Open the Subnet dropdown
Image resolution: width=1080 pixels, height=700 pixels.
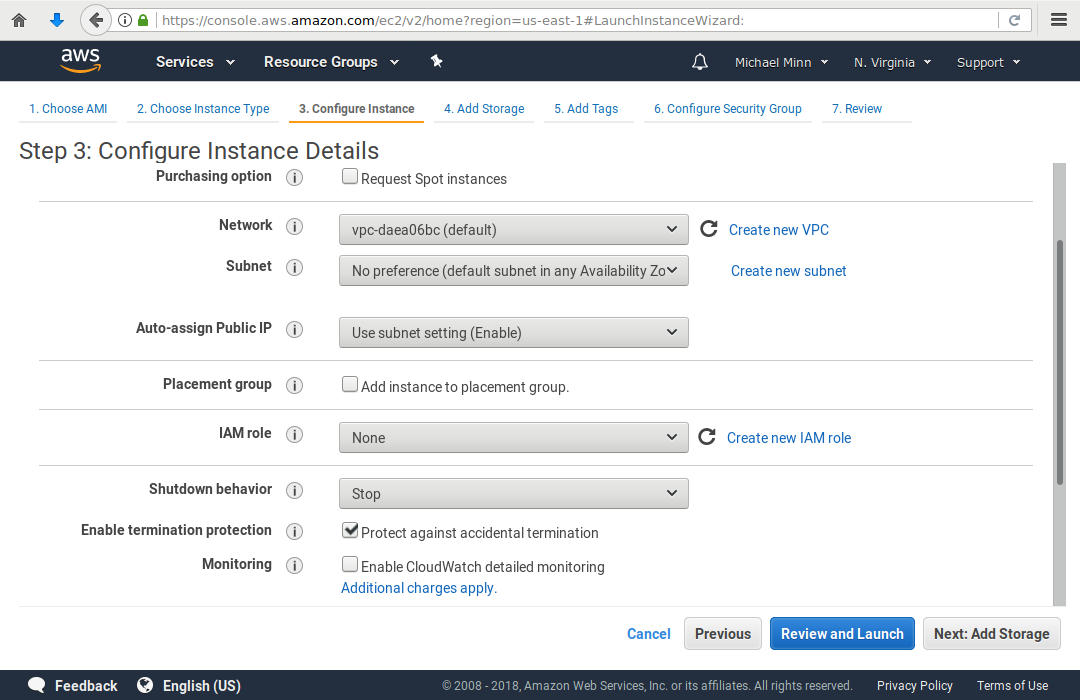click(x=513, y=271)
